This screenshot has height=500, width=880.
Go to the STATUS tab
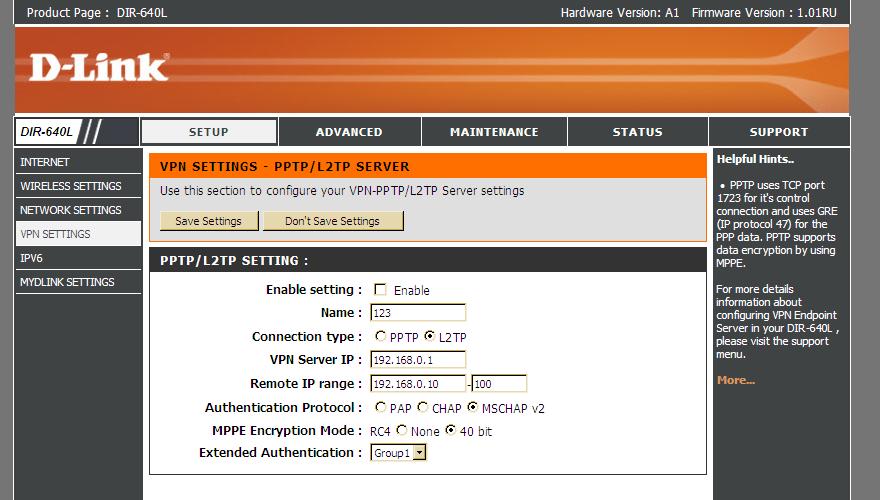click(638, 132)
